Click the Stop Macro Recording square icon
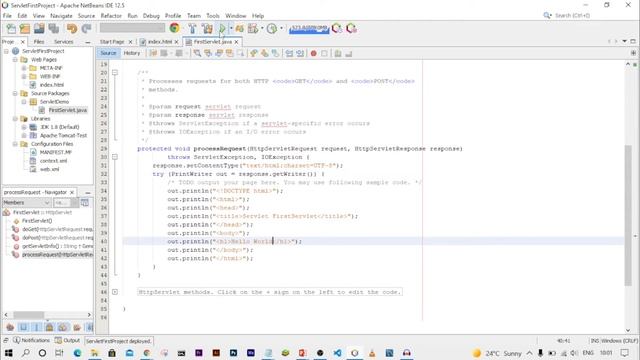This screenshot has height=360, width=640. pyautogui.click(x=324, y=53)
